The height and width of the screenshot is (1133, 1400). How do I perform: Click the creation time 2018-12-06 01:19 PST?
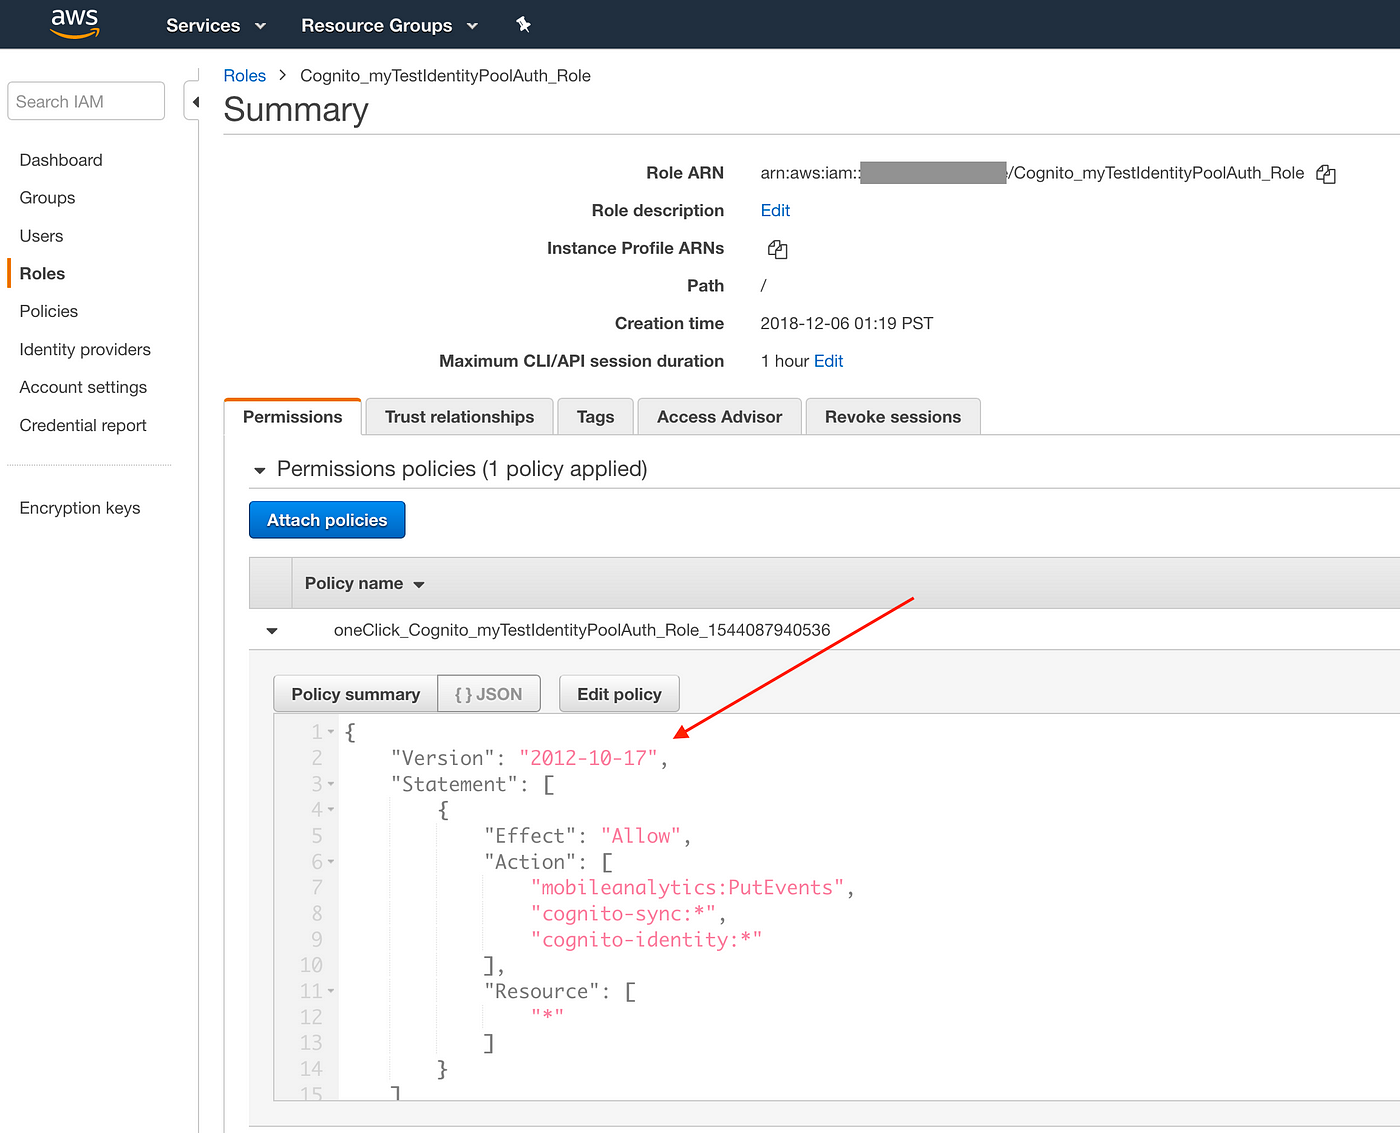coord(847,324)
